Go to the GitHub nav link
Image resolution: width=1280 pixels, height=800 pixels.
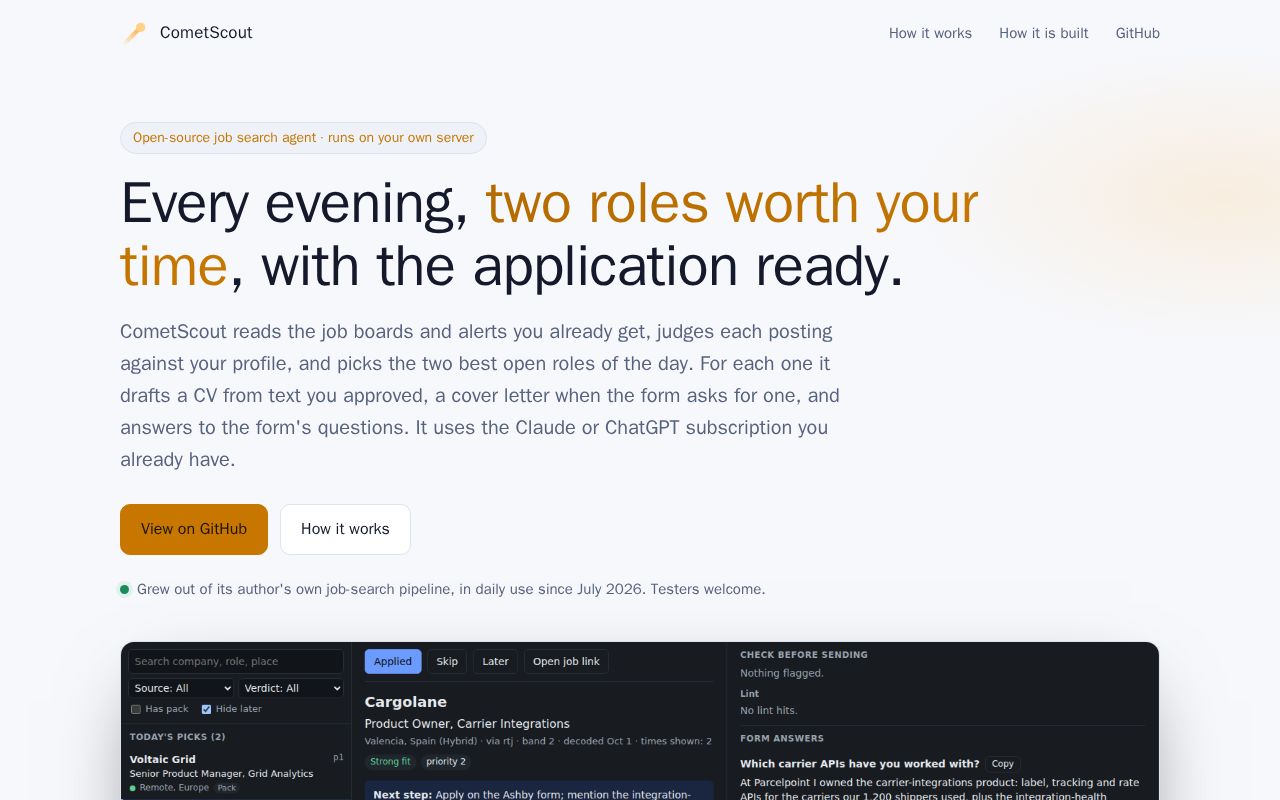(1138, 33)
